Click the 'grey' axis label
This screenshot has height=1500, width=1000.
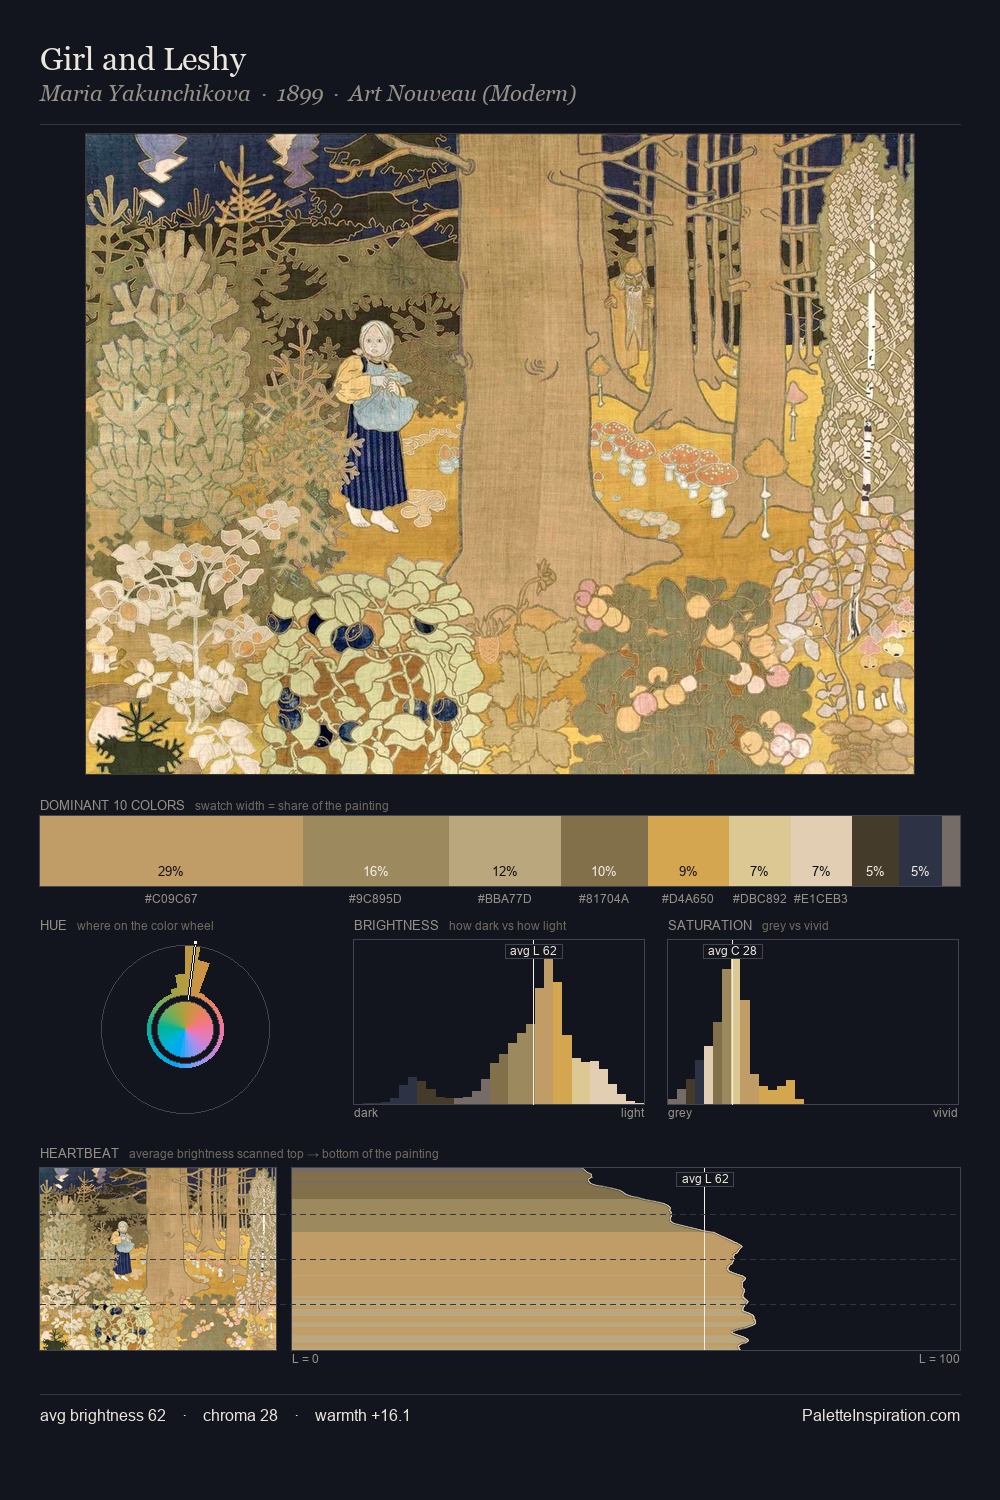tap(680, 1113)
